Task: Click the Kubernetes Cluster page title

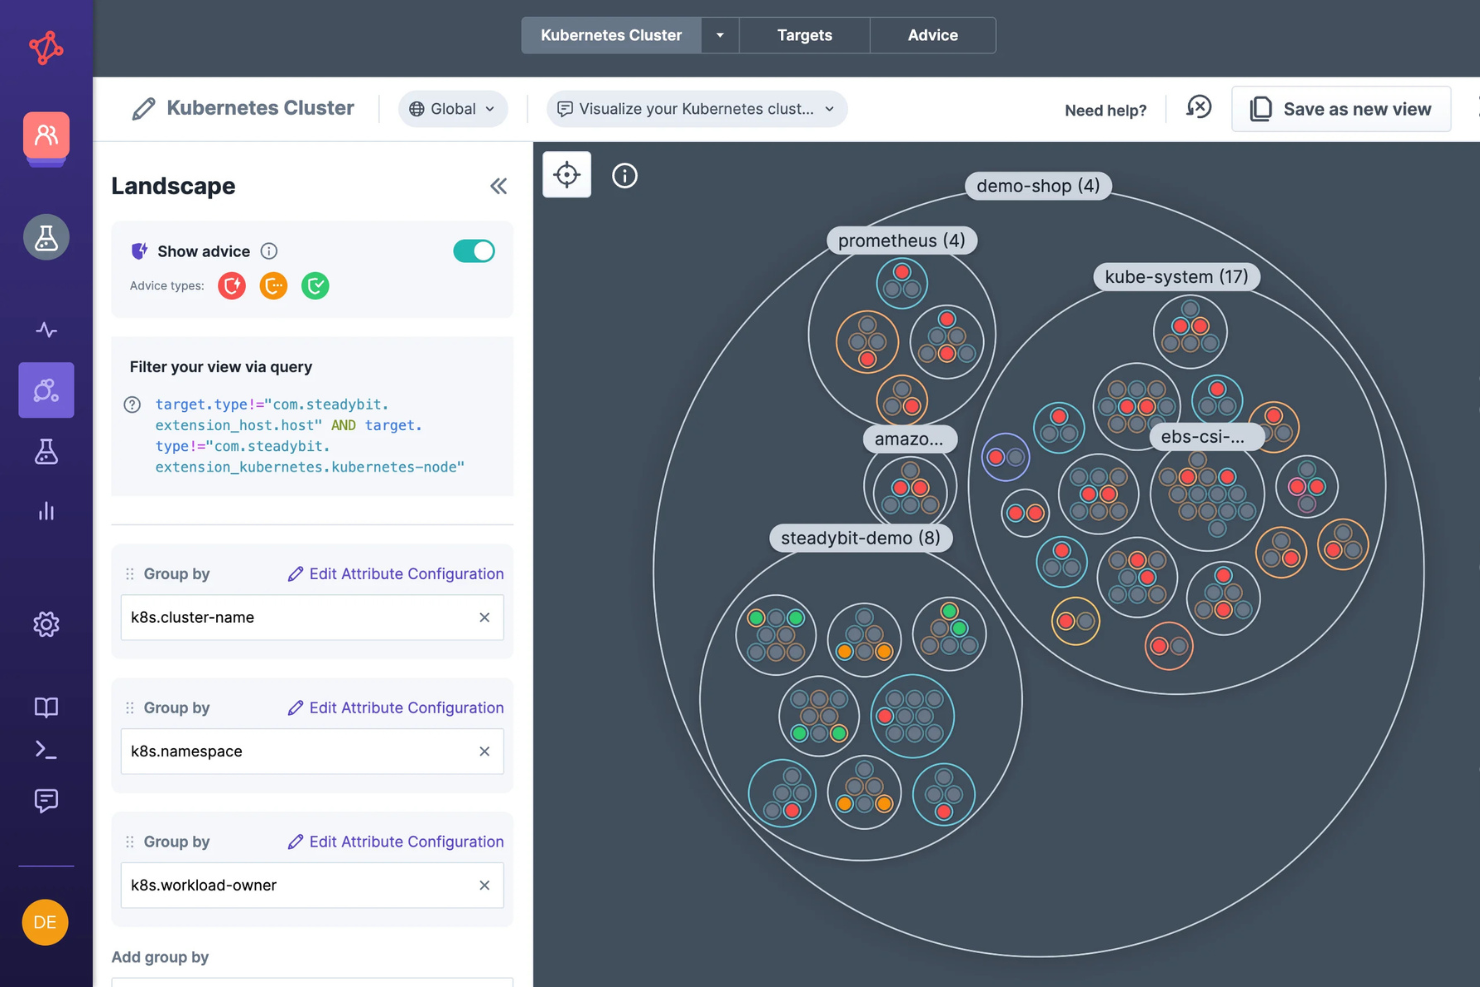Action: pos(260,108)
